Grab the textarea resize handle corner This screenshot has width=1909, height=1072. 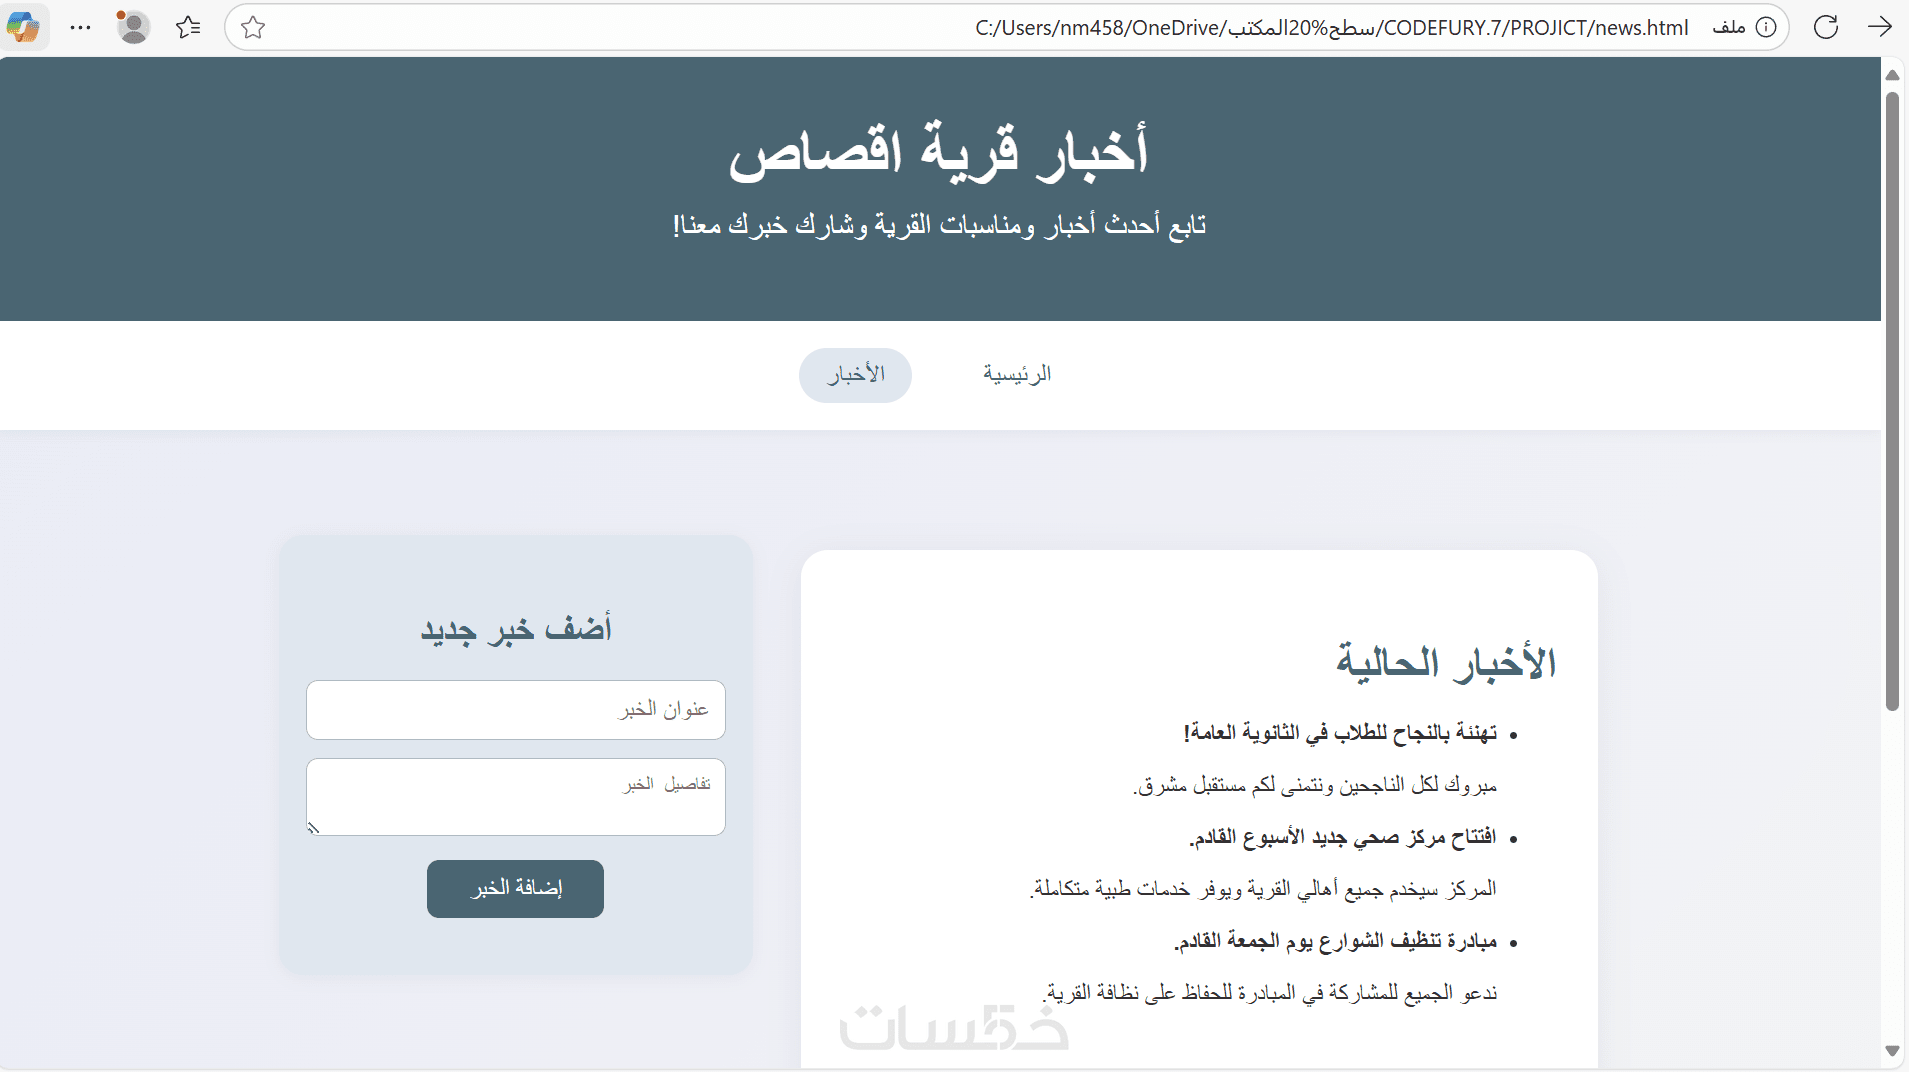click(313, 828)
